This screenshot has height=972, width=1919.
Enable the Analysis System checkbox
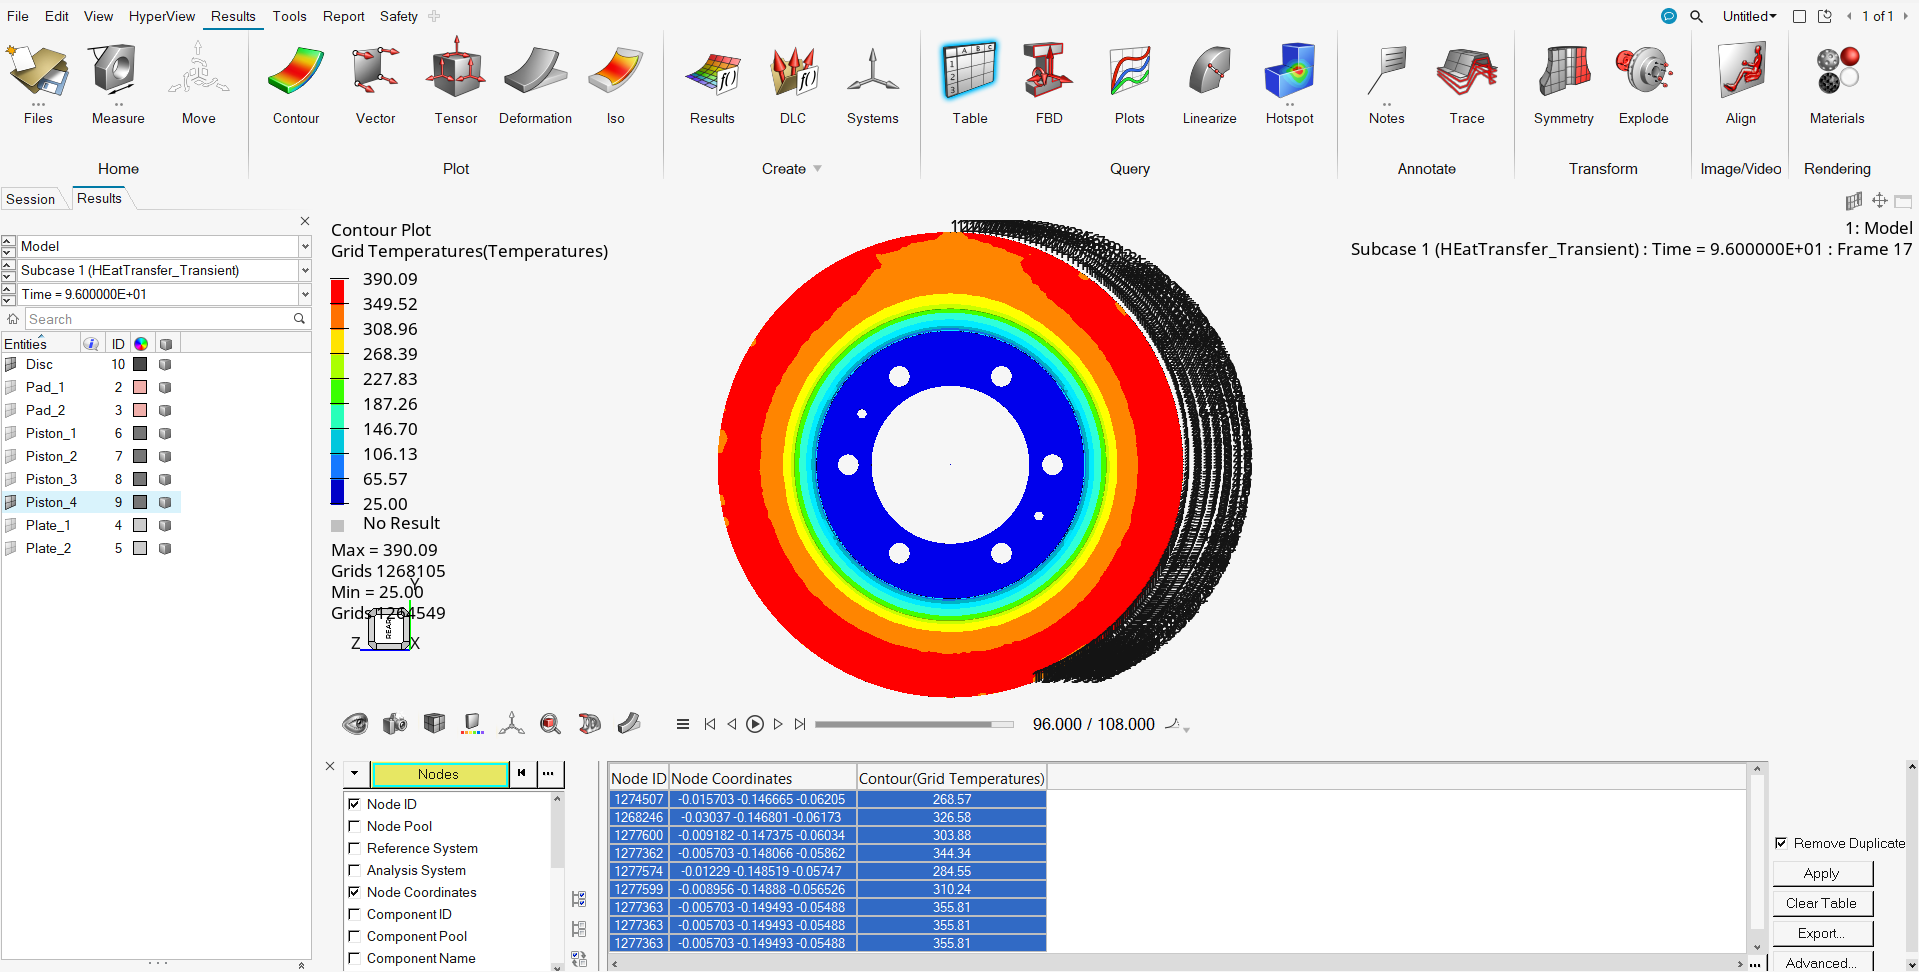[354, 870]
